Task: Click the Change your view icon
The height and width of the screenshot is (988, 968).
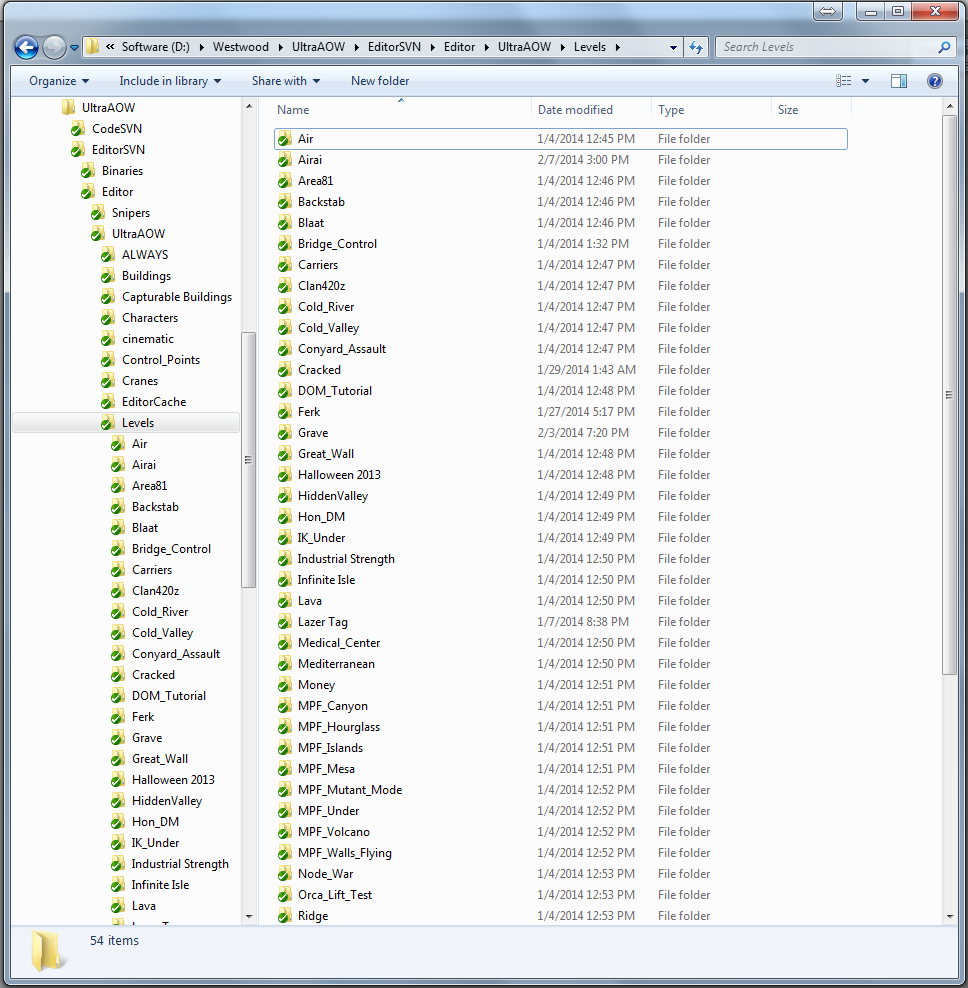Action: pyautogui.click(x=844, y=81)
